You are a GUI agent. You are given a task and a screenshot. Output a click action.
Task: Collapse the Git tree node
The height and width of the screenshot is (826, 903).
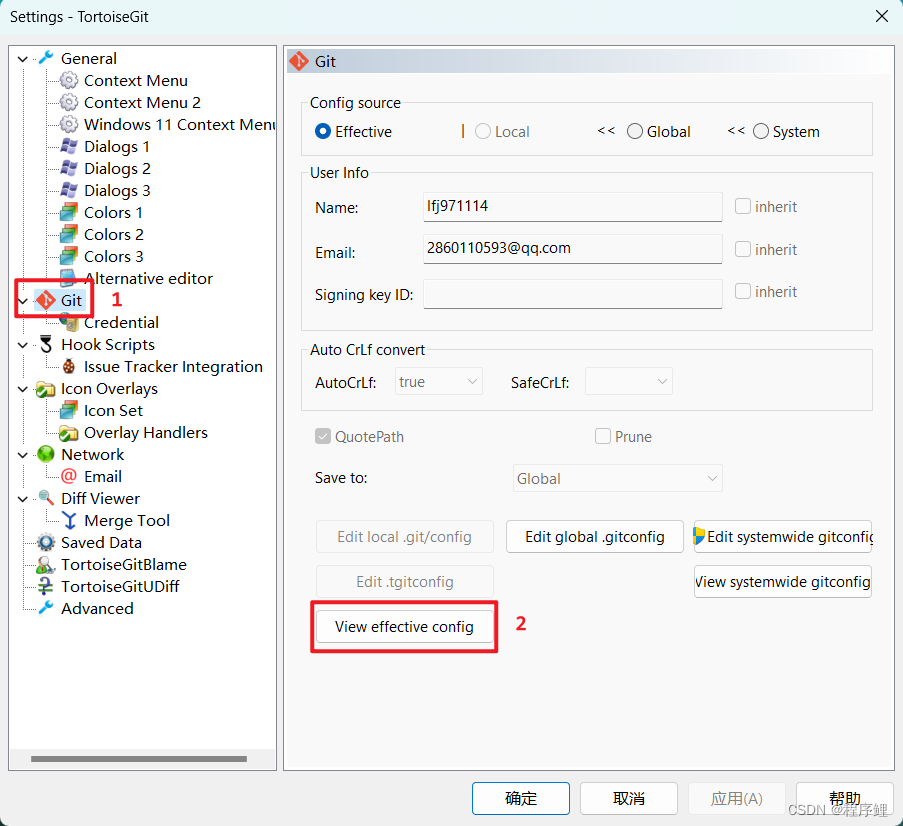pos(23,301)
